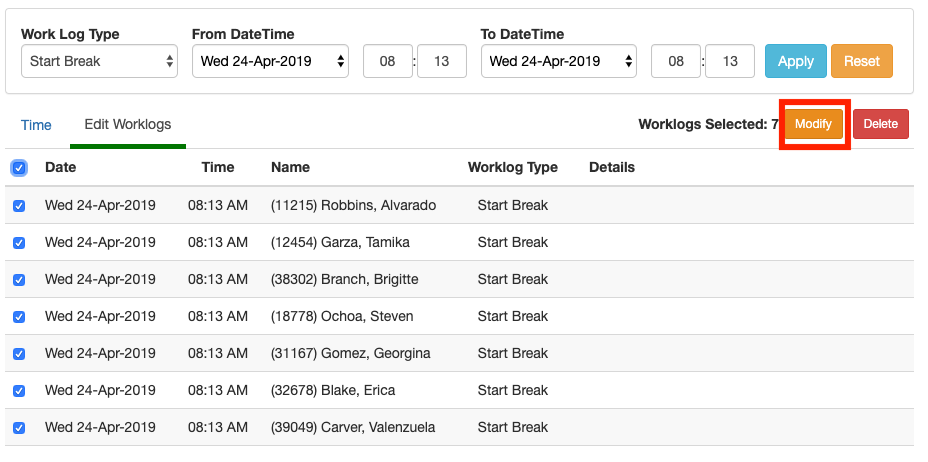
Task: Uncheck the Blake, Erica row
Action: click(19, 391)
